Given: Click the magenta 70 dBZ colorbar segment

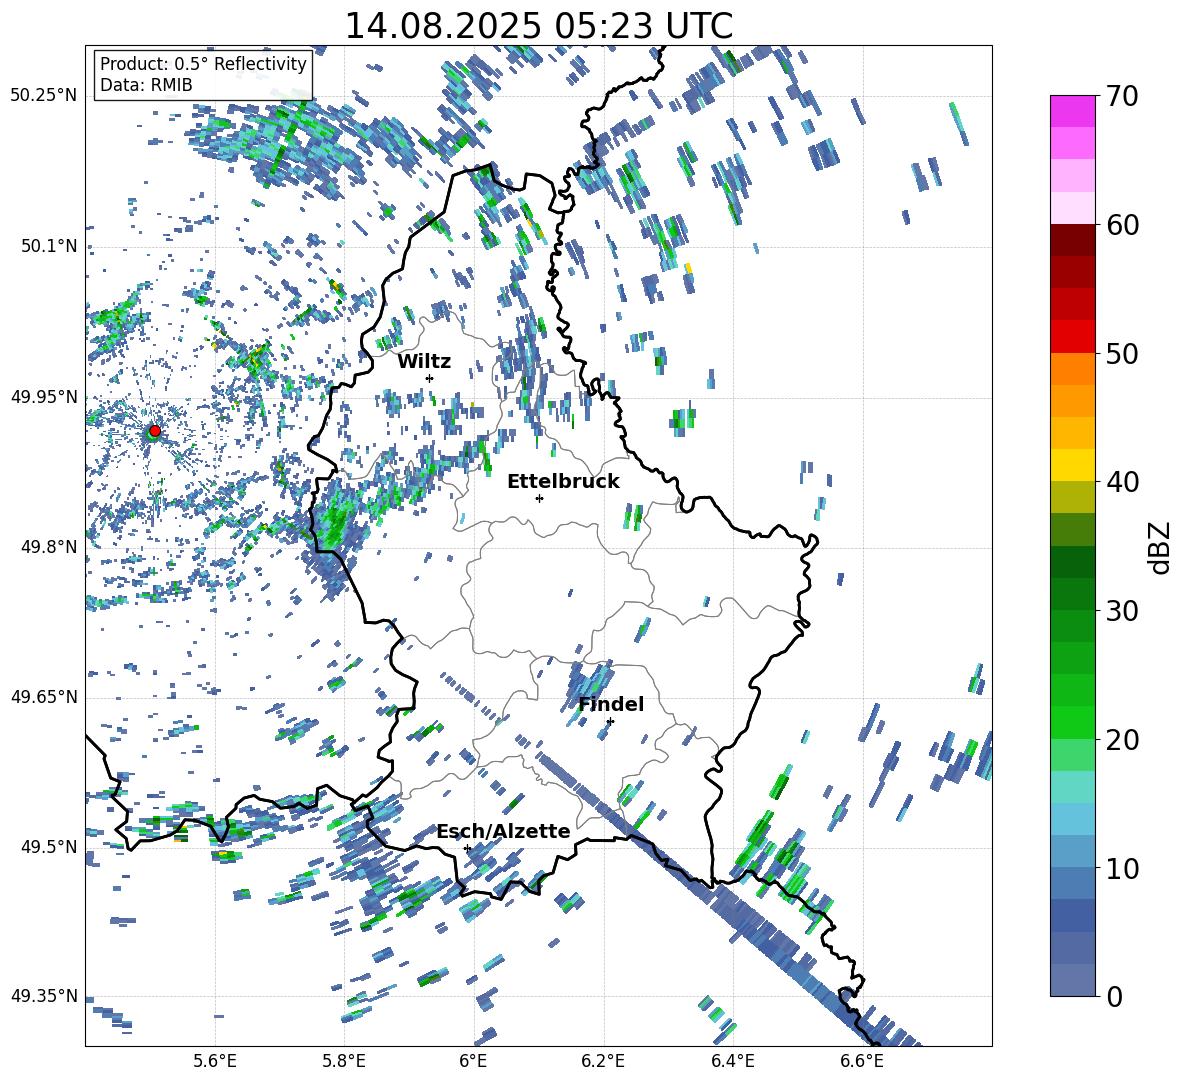Looking at the screenshot, I should coord(1072,110).
